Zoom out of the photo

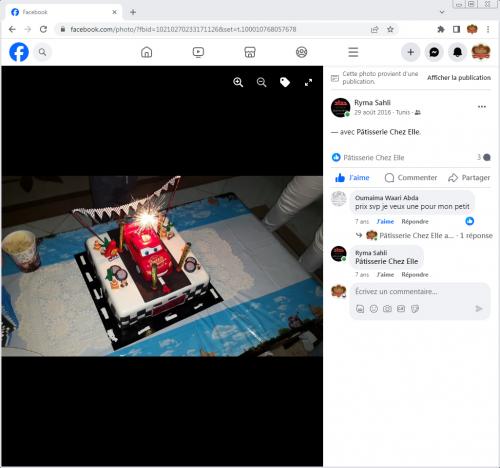262,82
